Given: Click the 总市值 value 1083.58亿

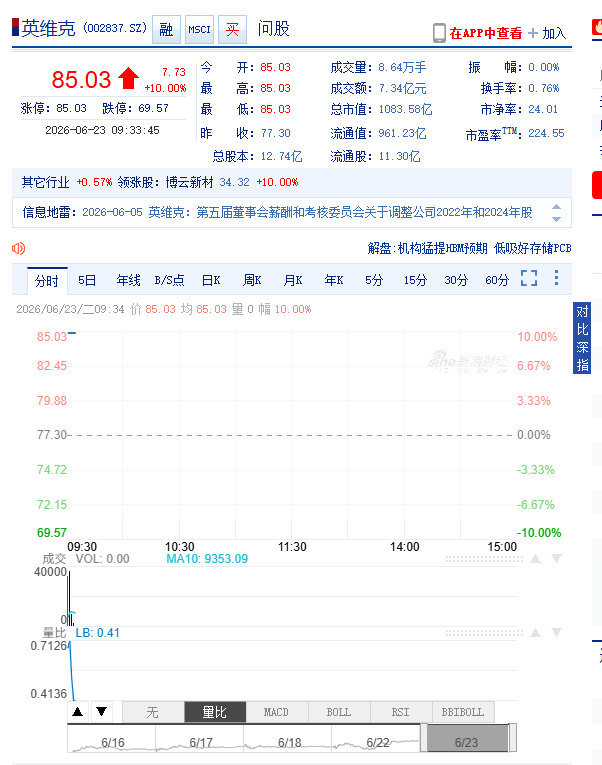Looking at the screenshot, I should click(x=405, y=109).
